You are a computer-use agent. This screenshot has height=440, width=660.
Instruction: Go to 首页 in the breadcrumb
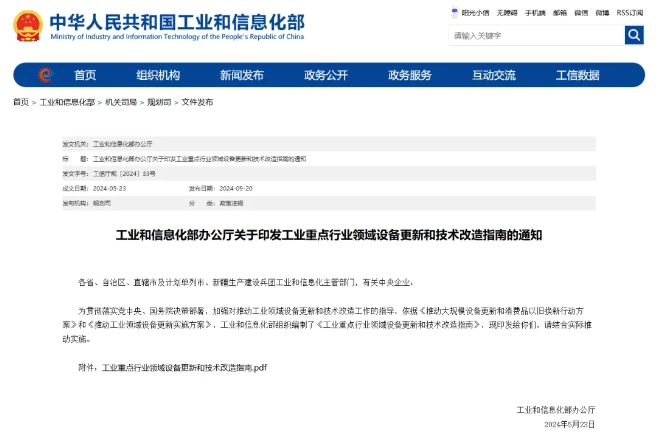[x=21, y=102]
